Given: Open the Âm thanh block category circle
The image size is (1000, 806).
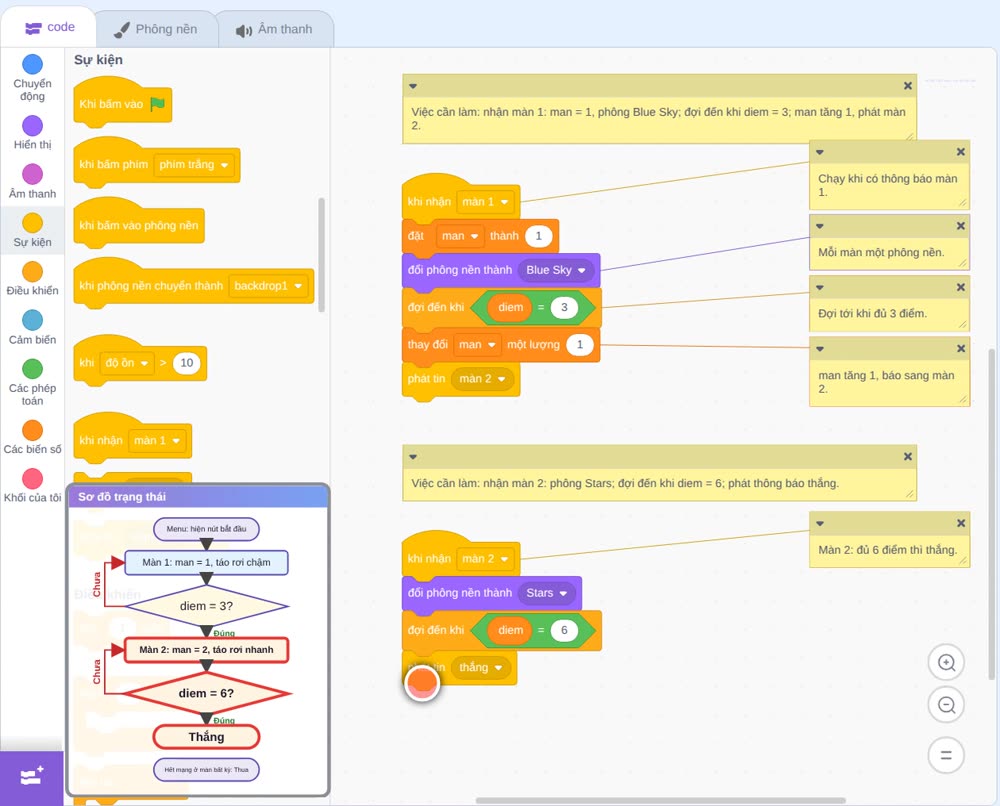Looking at the screenshot, I should (33, 173).
